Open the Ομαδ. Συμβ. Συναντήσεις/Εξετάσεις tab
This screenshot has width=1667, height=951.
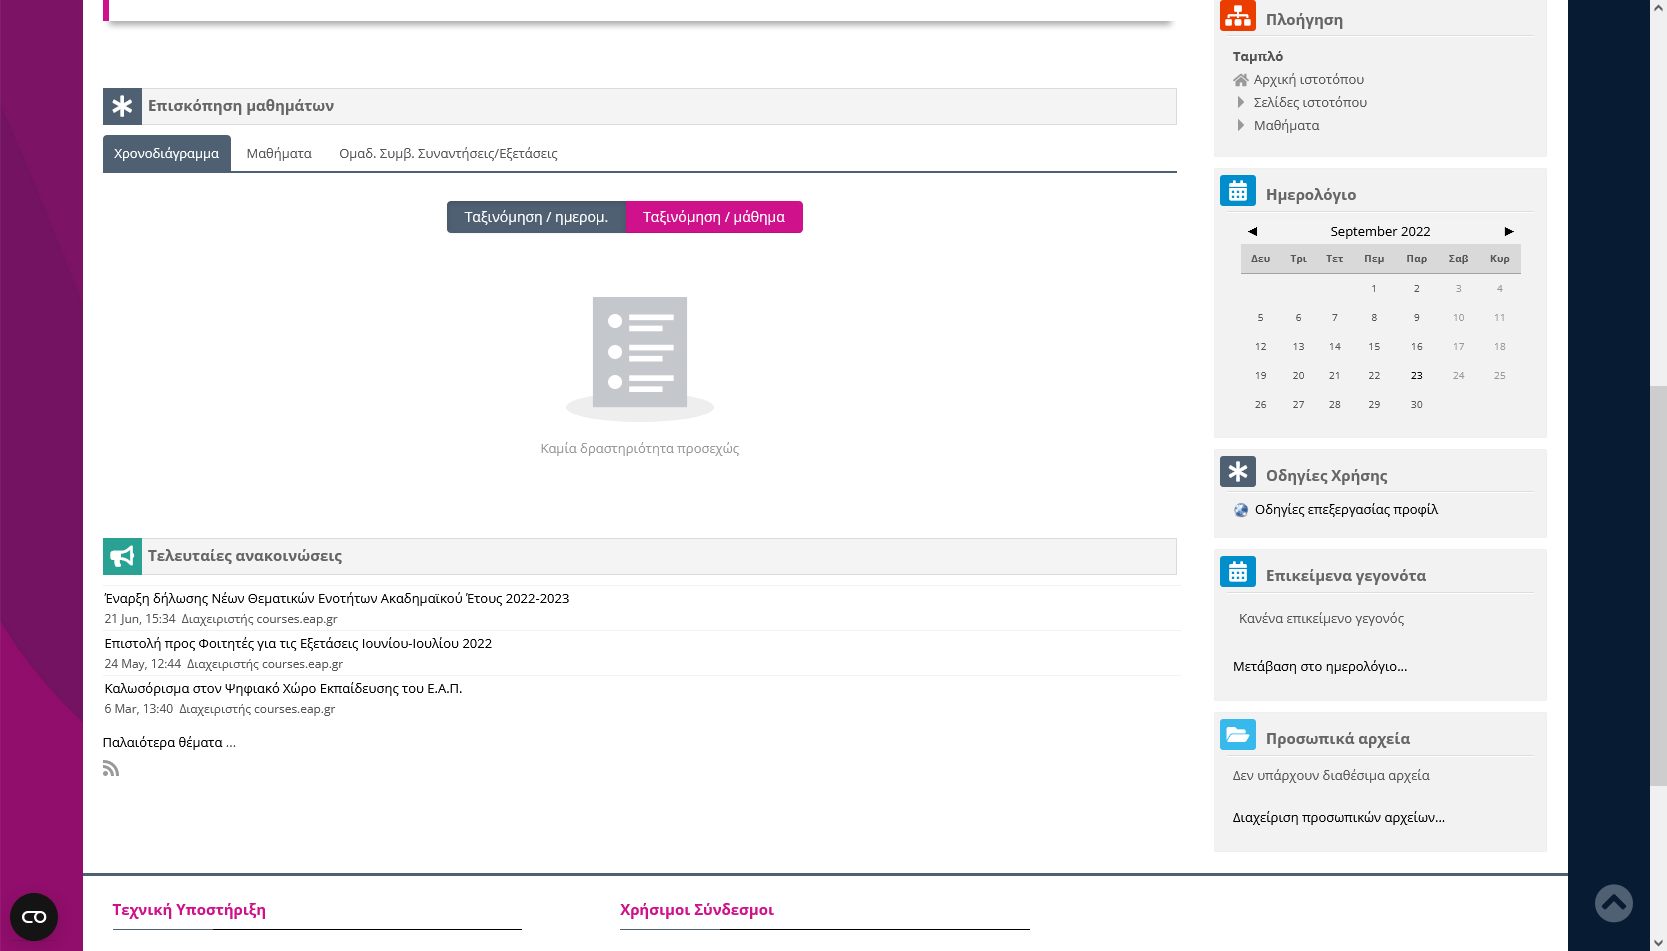448,153
